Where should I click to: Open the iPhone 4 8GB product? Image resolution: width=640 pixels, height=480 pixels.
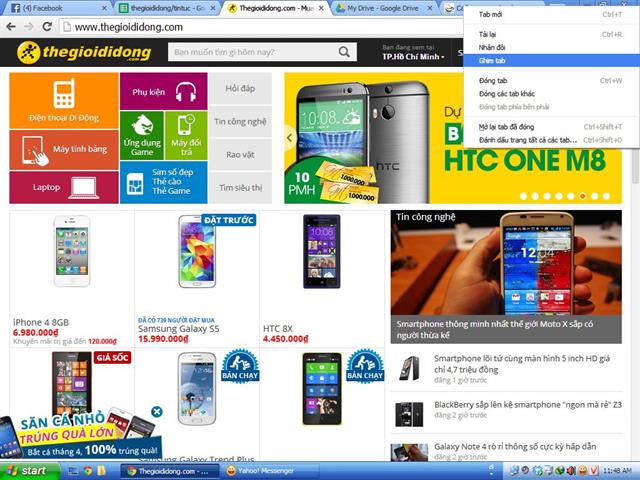(x=72, y=278)
